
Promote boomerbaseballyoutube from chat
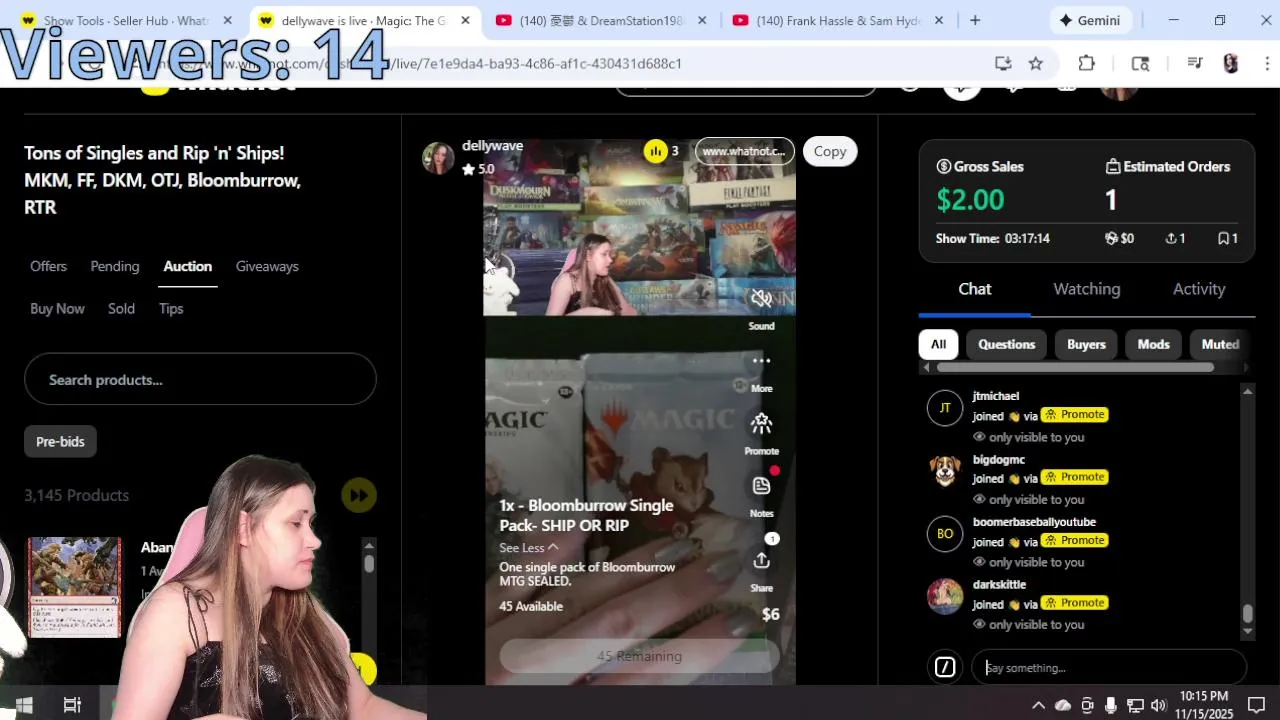point(1075,540)
